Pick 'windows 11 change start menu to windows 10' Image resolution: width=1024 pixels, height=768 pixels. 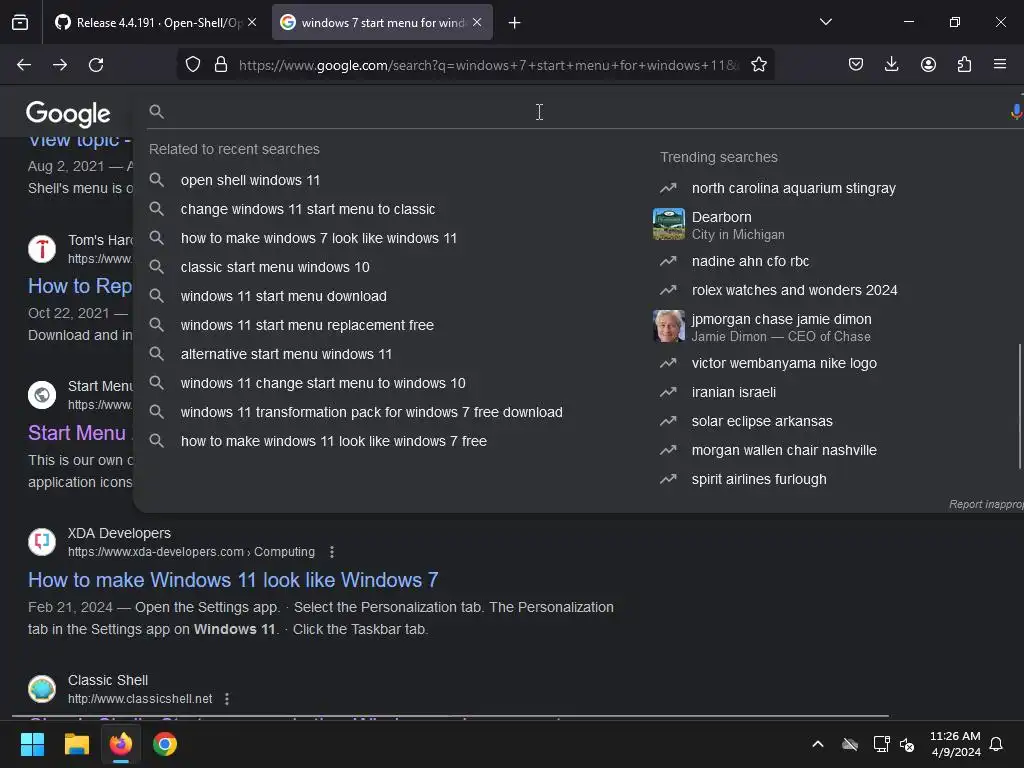[323, 383]
